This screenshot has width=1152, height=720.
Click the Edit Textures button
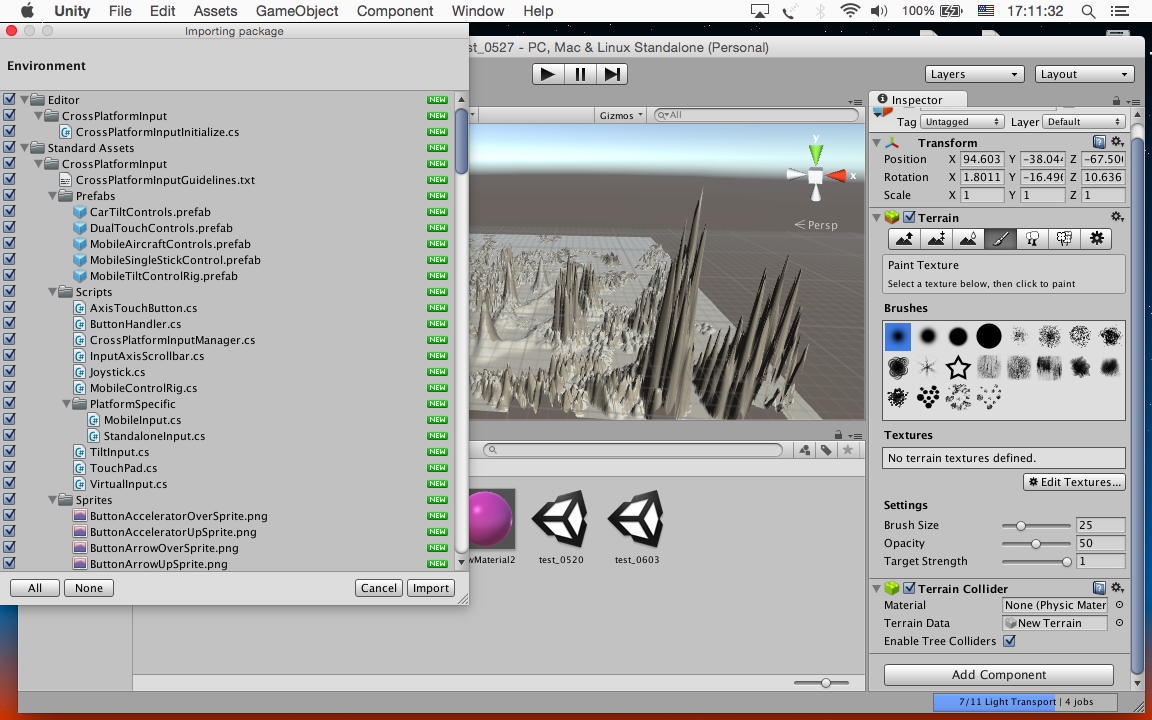(1074, 482)
